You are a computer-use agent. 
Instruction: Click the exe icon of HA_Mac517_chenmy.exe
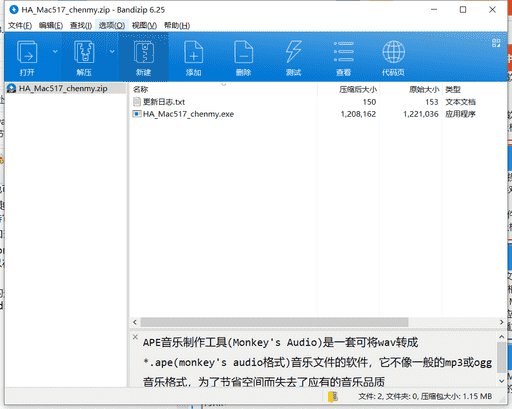point(137,114)
